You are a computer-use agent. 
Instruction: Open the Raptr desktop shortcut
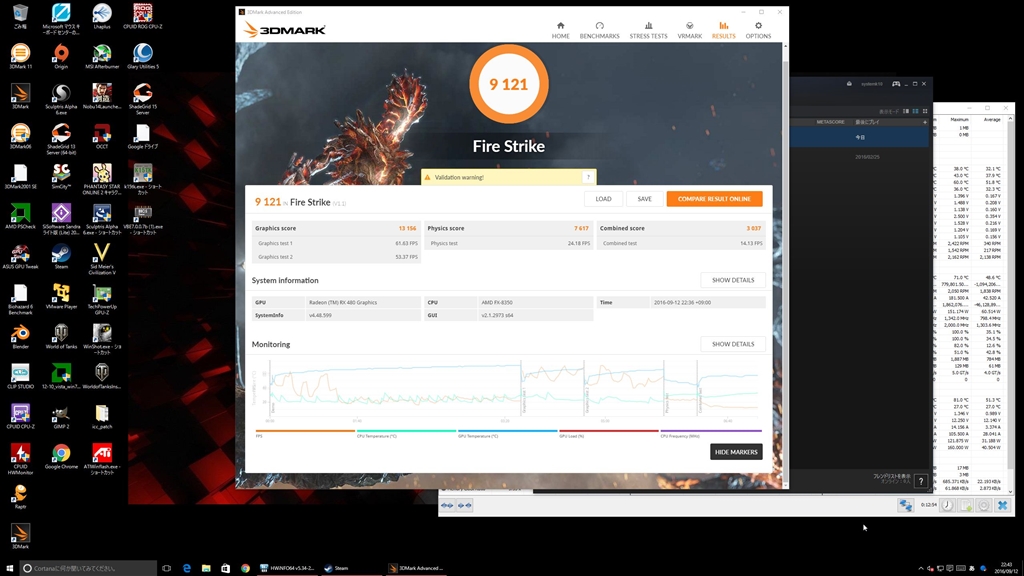pyautogui.click(x=20, y=496)
